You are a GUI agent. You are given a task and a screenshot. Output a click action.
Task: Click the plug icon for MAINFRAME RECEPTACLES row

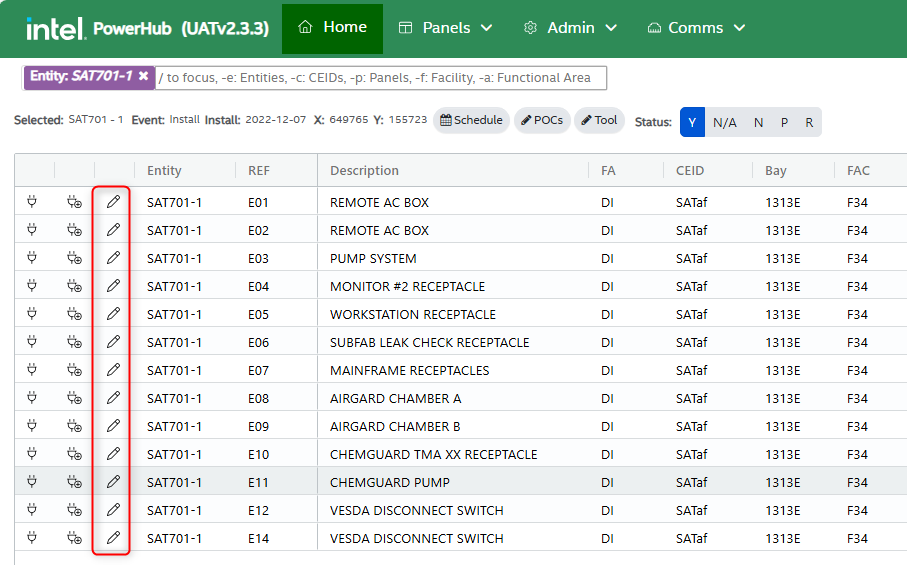pos(33,370)
